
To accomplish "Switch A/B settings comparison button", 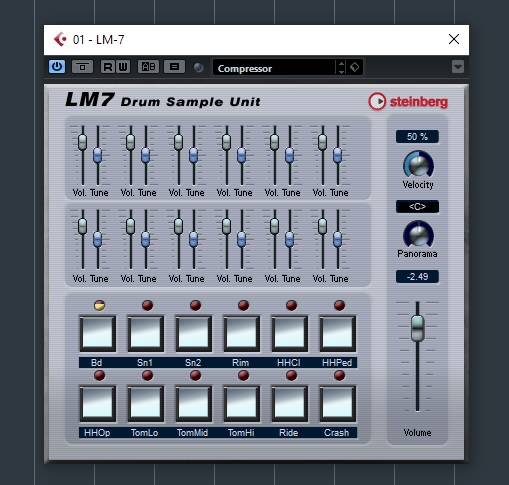I will [x=148, y=67].
